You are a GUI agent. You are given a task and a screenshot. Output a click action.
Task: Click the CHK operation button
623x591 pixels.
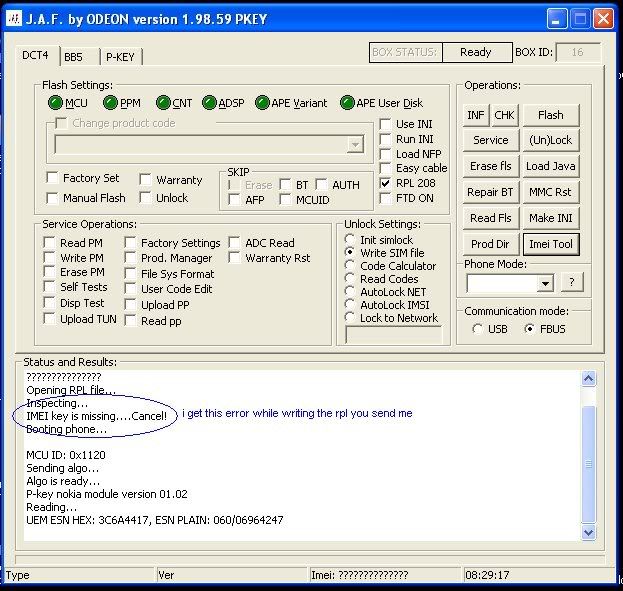(505, 115)
